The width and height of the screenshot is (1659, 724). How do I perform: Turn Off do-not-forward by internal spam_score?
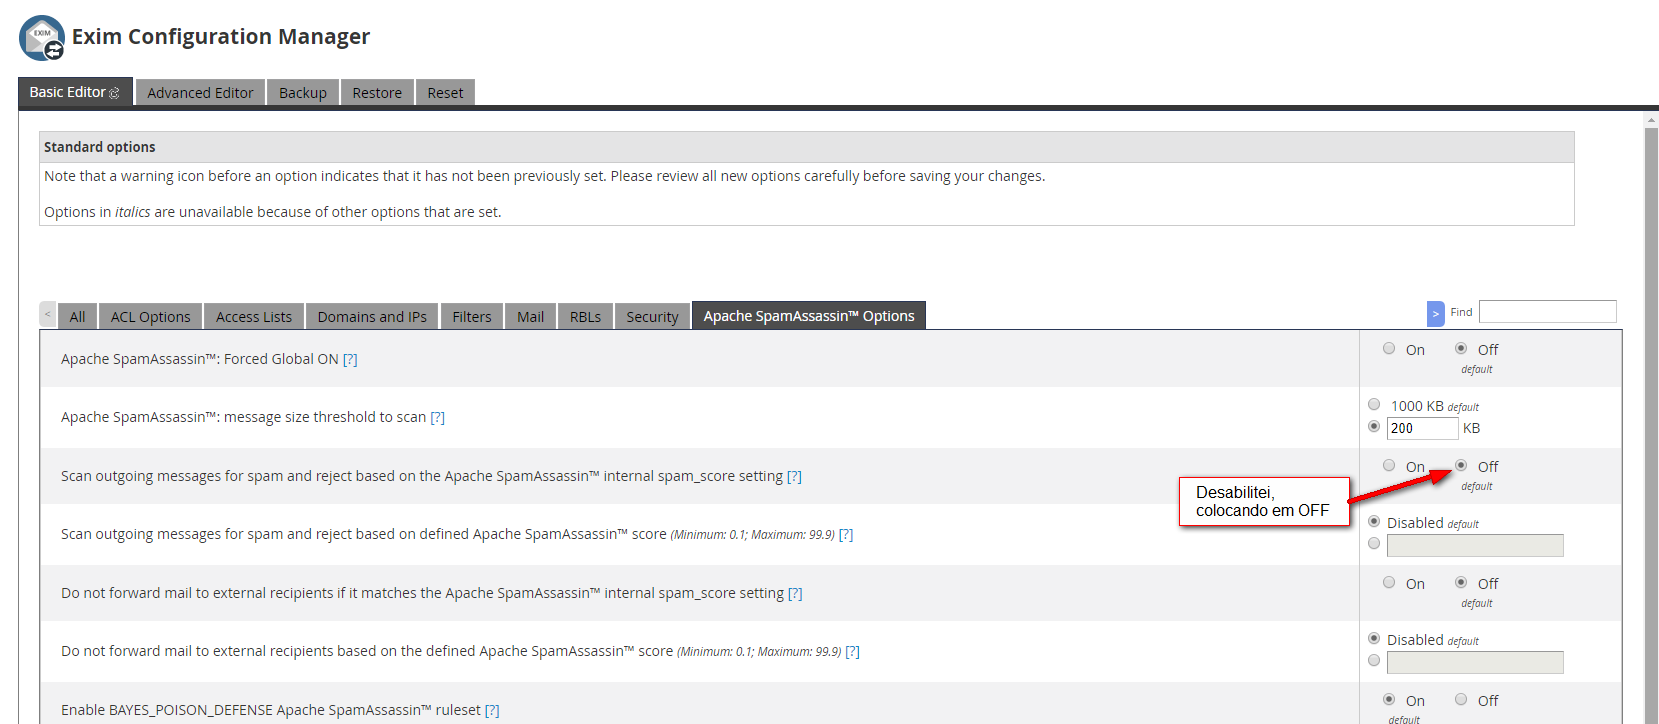point(1461,583)
